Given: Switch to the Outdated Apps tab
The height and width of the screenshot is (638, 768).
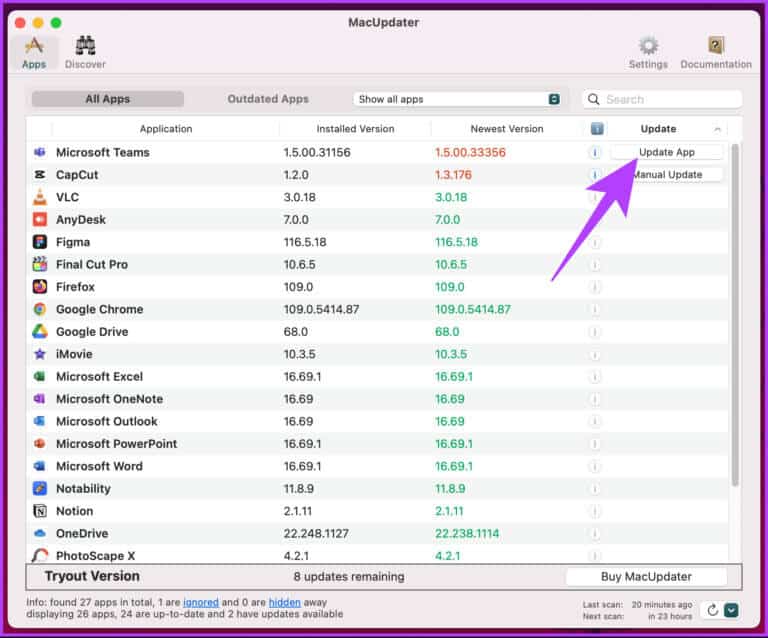Looking at the screenshot, I should click(268, 99).
